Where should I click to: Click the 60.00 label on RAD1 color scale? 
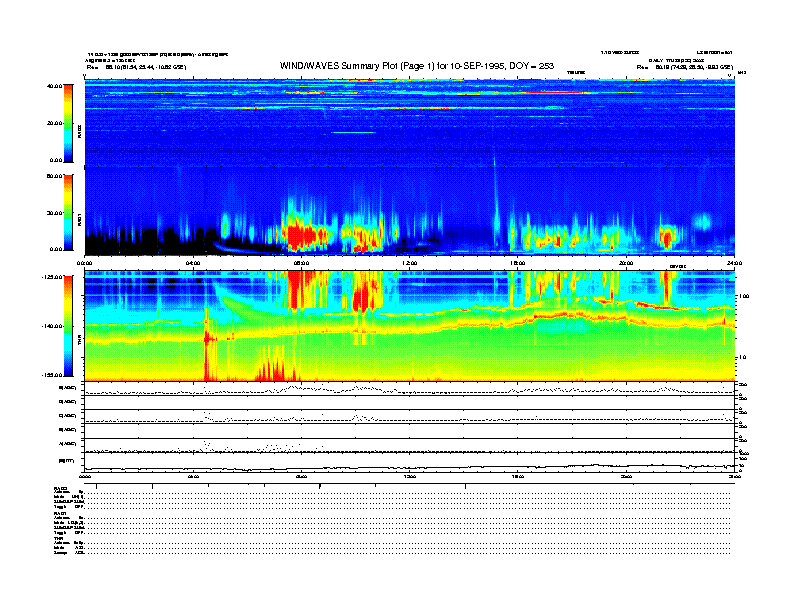pos(54,176)
